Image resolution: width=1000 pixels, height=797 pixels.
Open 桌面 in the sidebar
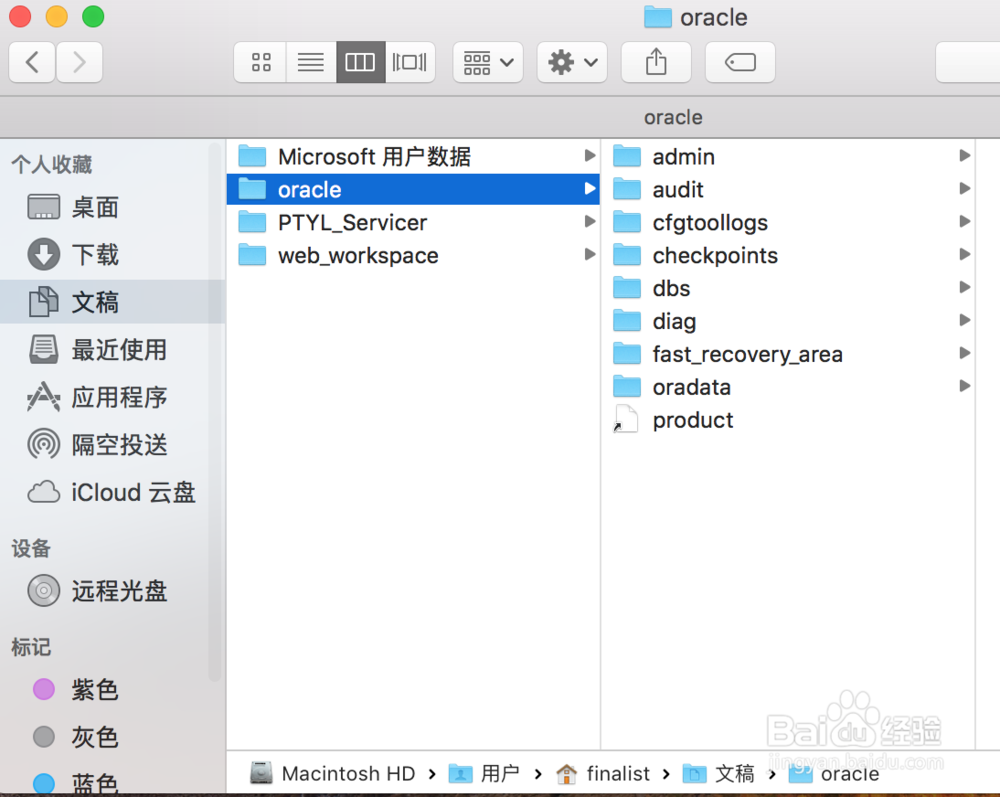pyautogui.click(x=112, y=207)
